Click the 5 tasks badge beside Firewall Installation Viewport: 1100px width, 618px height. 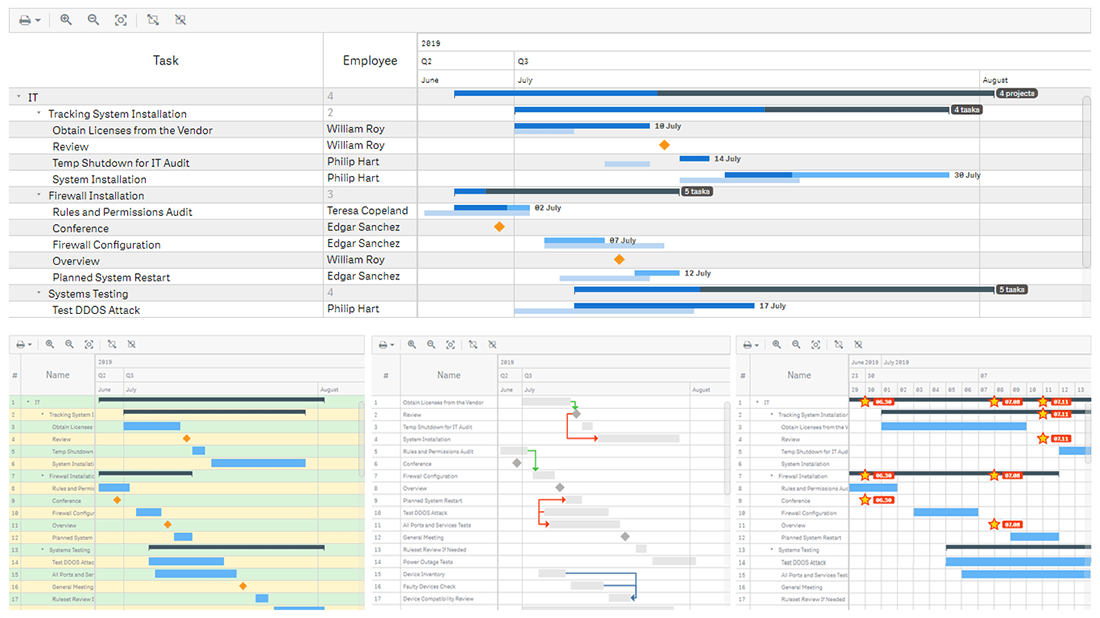tap(696, 190)
